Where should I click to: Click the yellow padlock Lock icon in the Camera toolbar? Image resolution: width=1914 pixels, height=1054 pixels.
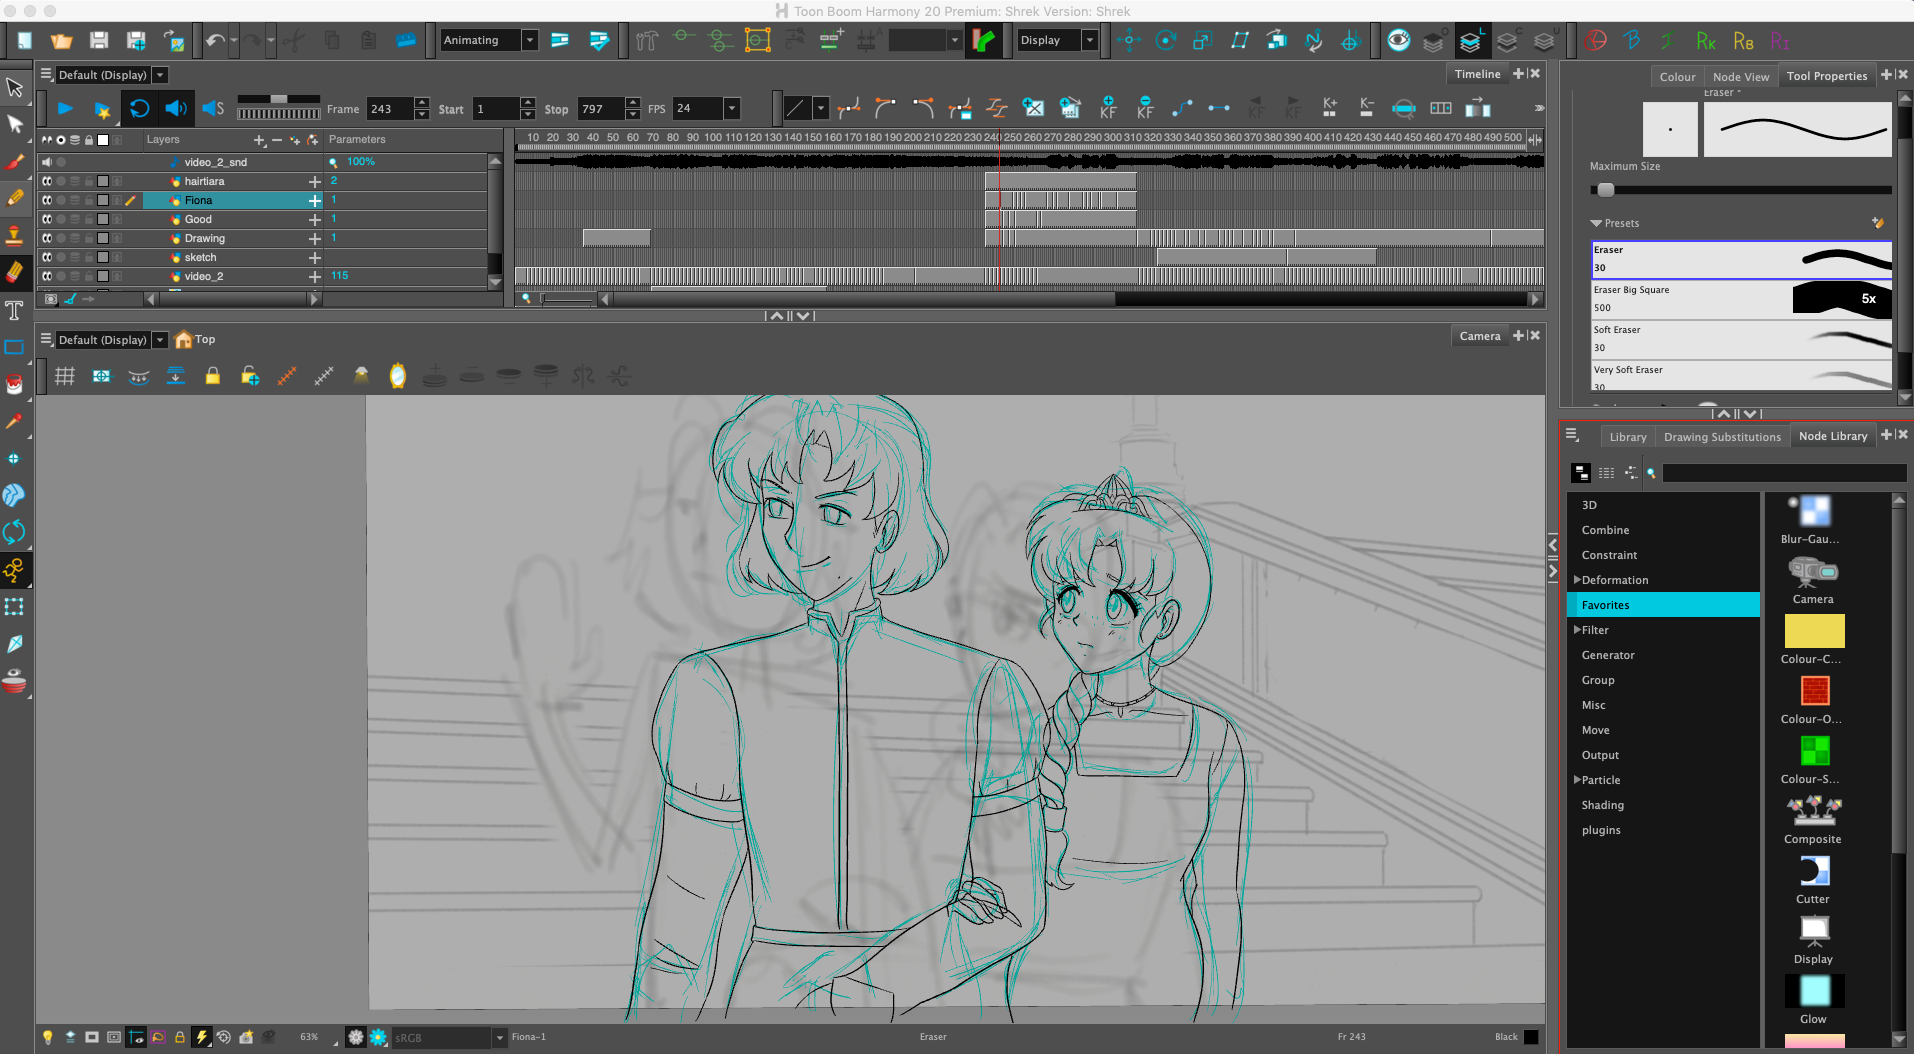pyautogui.click(x=212, y=376)
